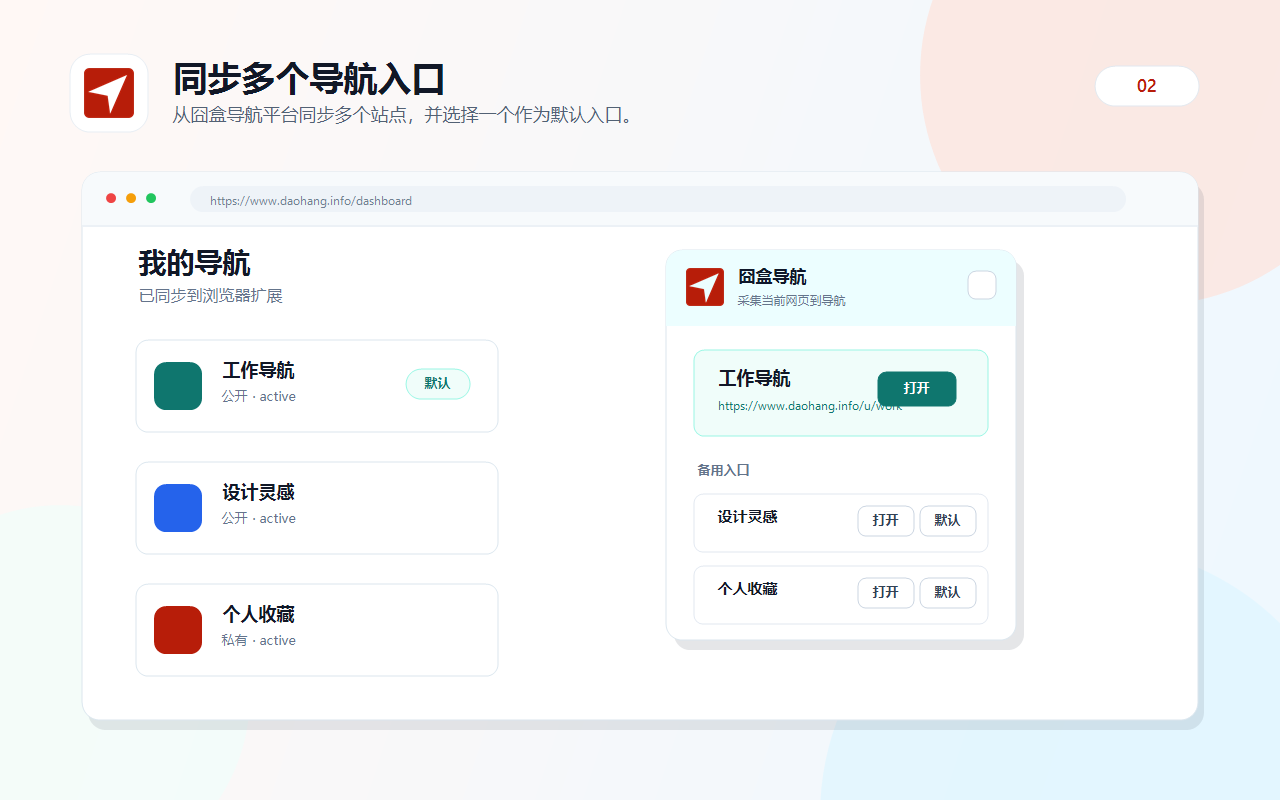Screen dimensions: 1280x800
Task: Focus the browser address bar with daohang.info URL
Action: tap(658, 200)
